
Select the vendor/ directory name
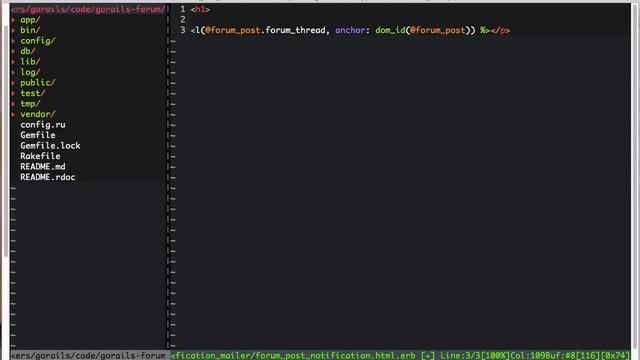(x=38, y=114)
